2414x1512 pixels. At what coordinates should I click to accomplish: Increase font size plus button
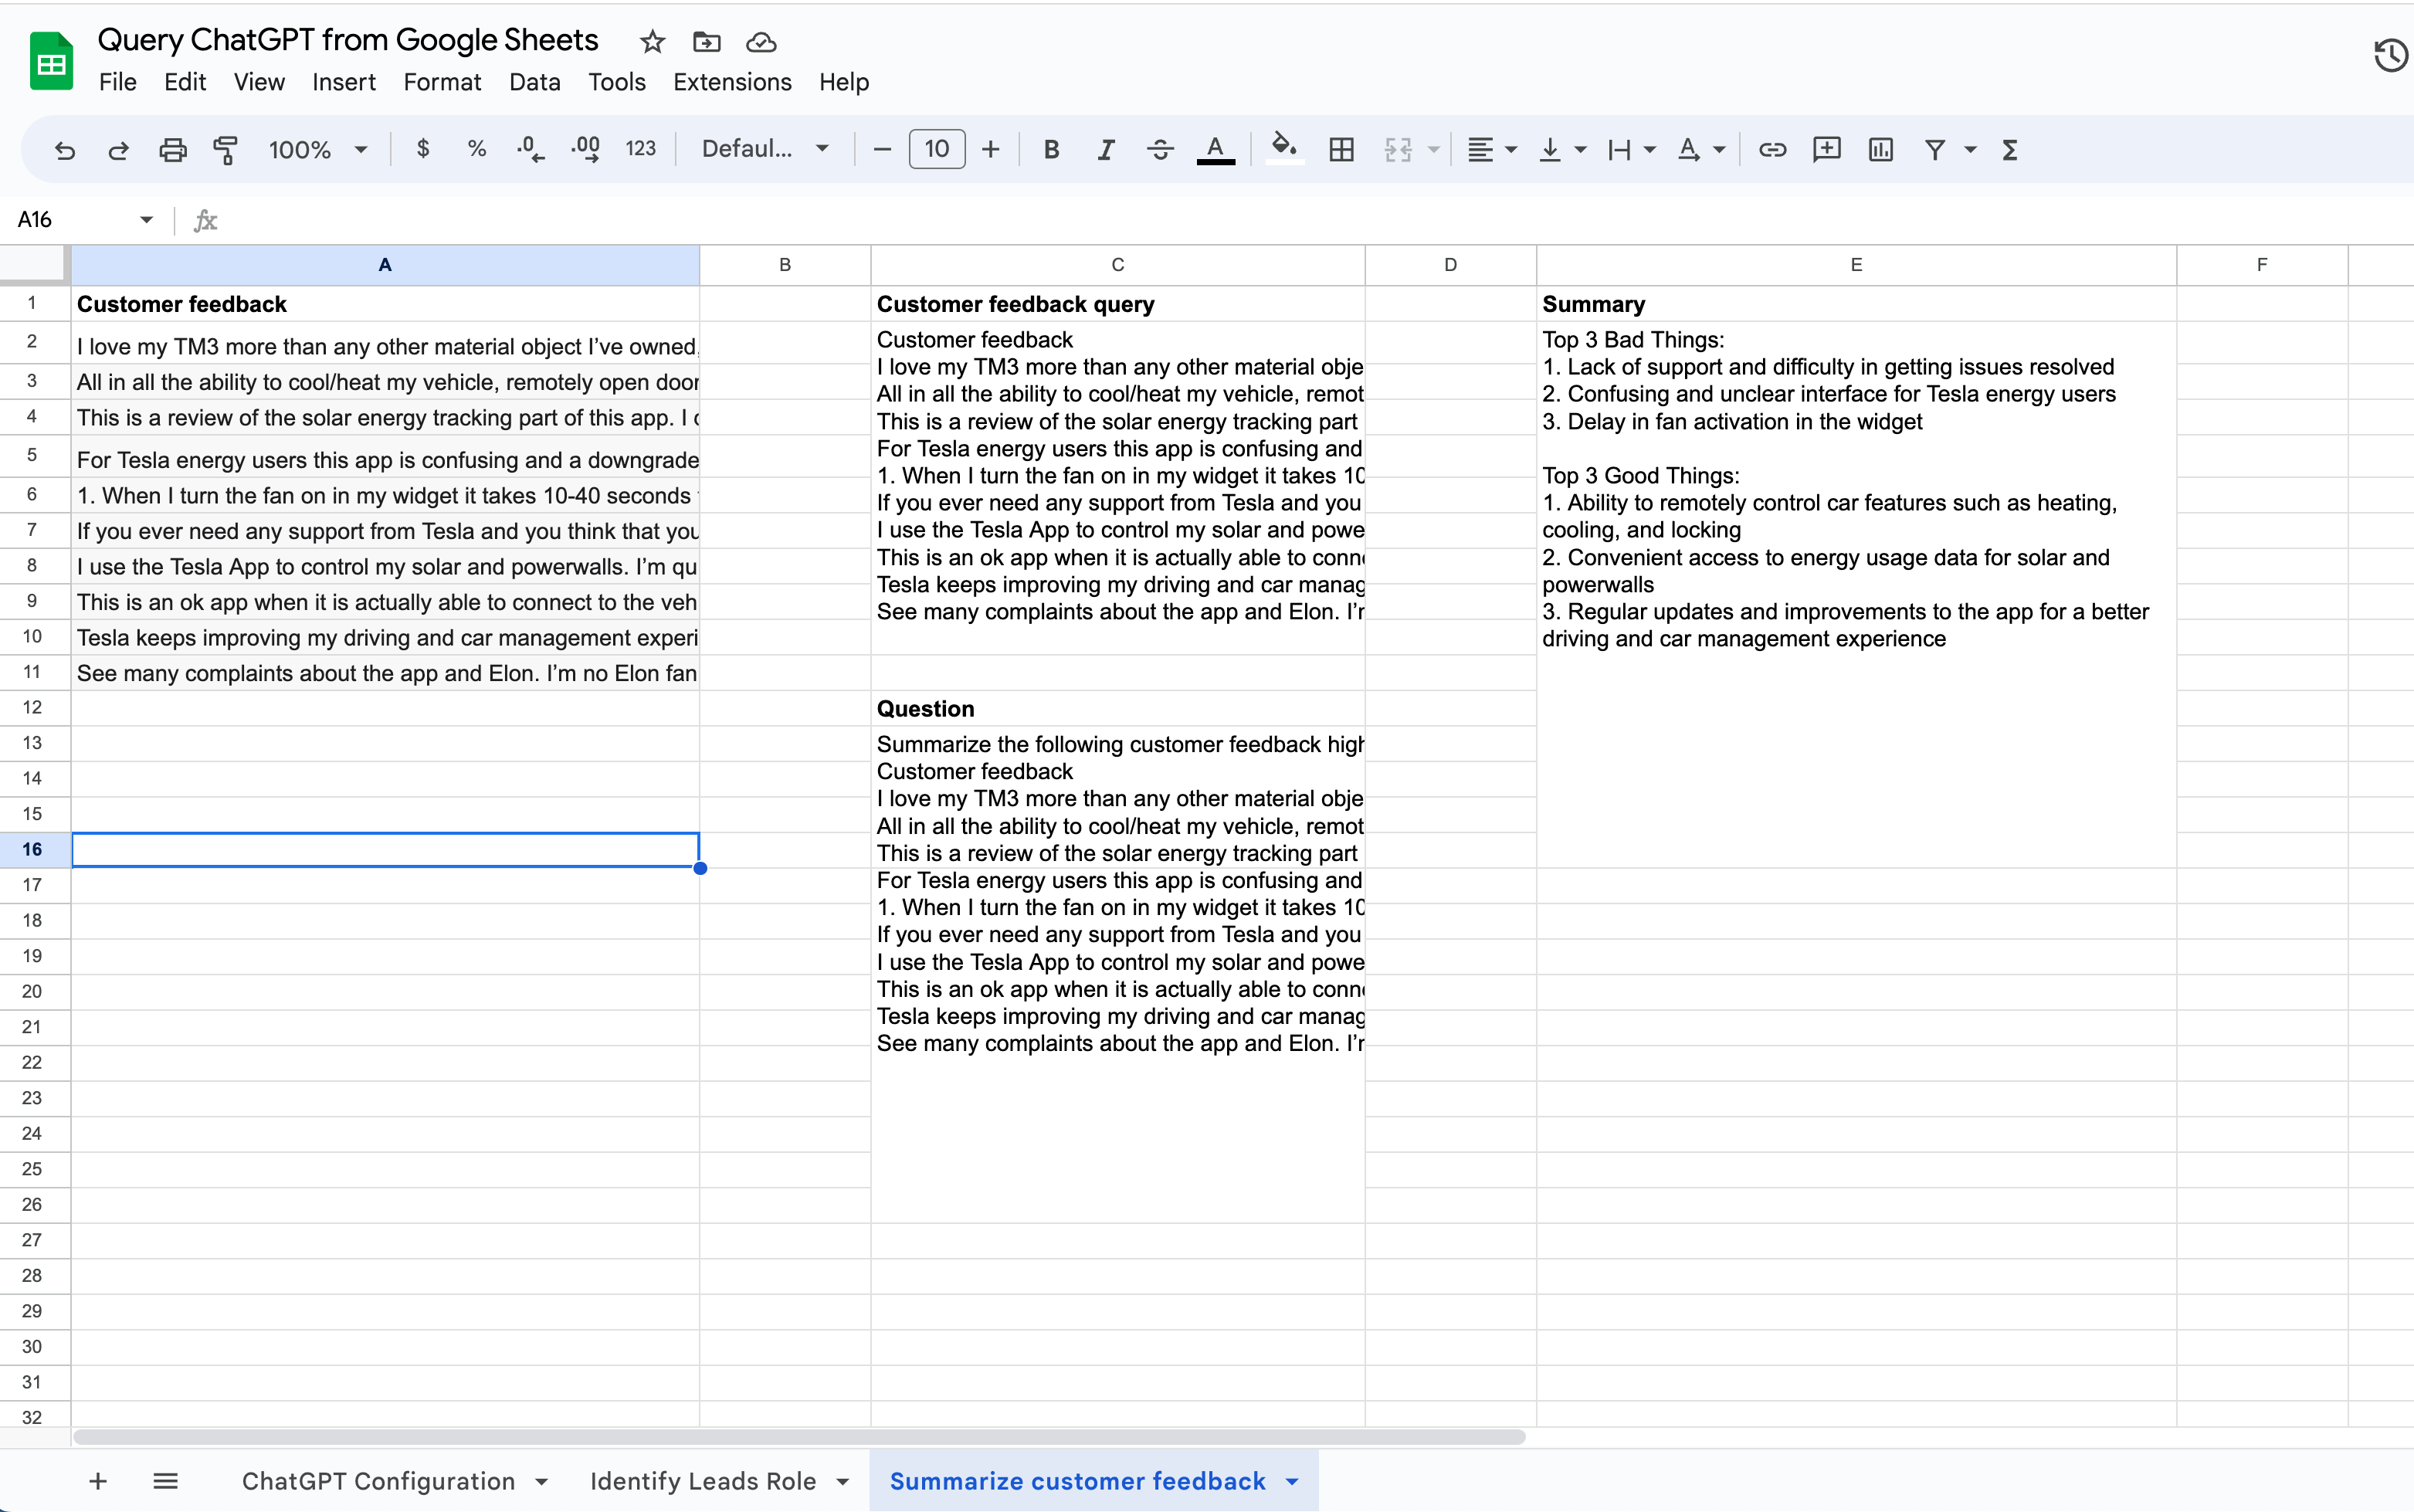click(991, 149)
